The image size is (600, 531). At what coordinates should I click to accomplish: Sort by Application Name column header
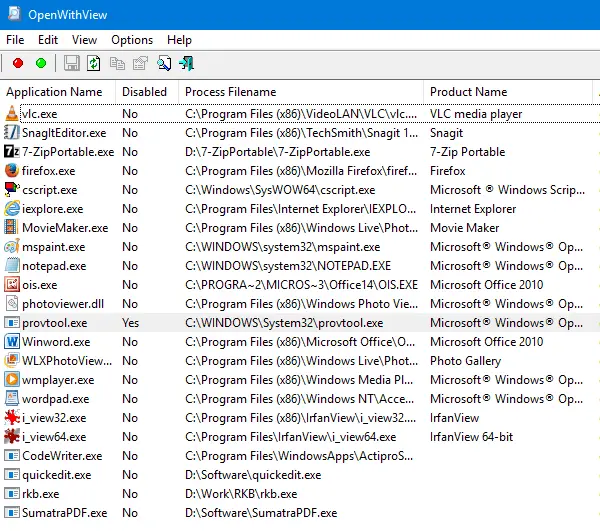[57, 92]
